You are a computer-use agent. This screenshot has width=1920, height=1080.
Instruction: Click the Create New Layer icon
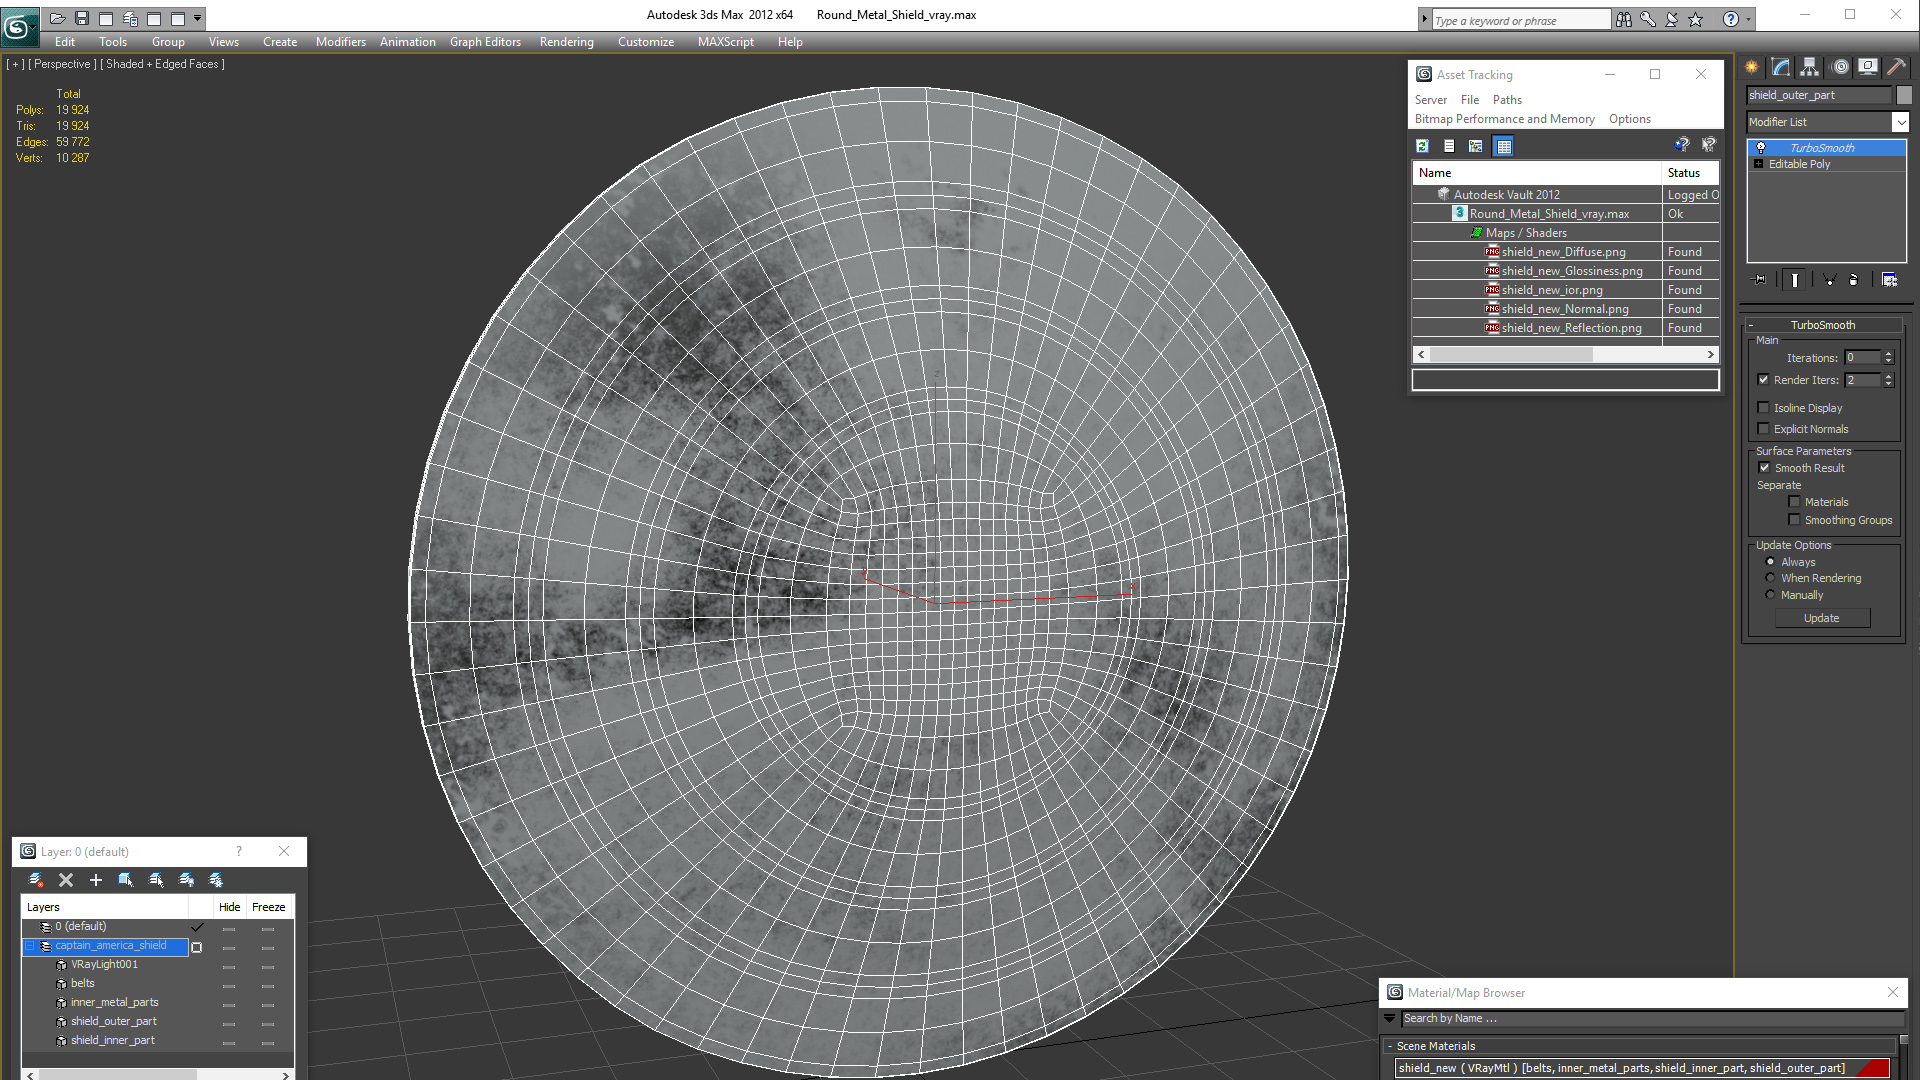click(x=36, y=880)
